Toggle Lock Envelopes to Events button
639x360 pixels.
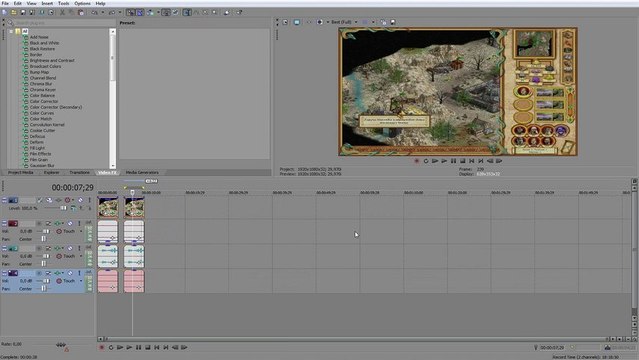(x=166, y=13)
